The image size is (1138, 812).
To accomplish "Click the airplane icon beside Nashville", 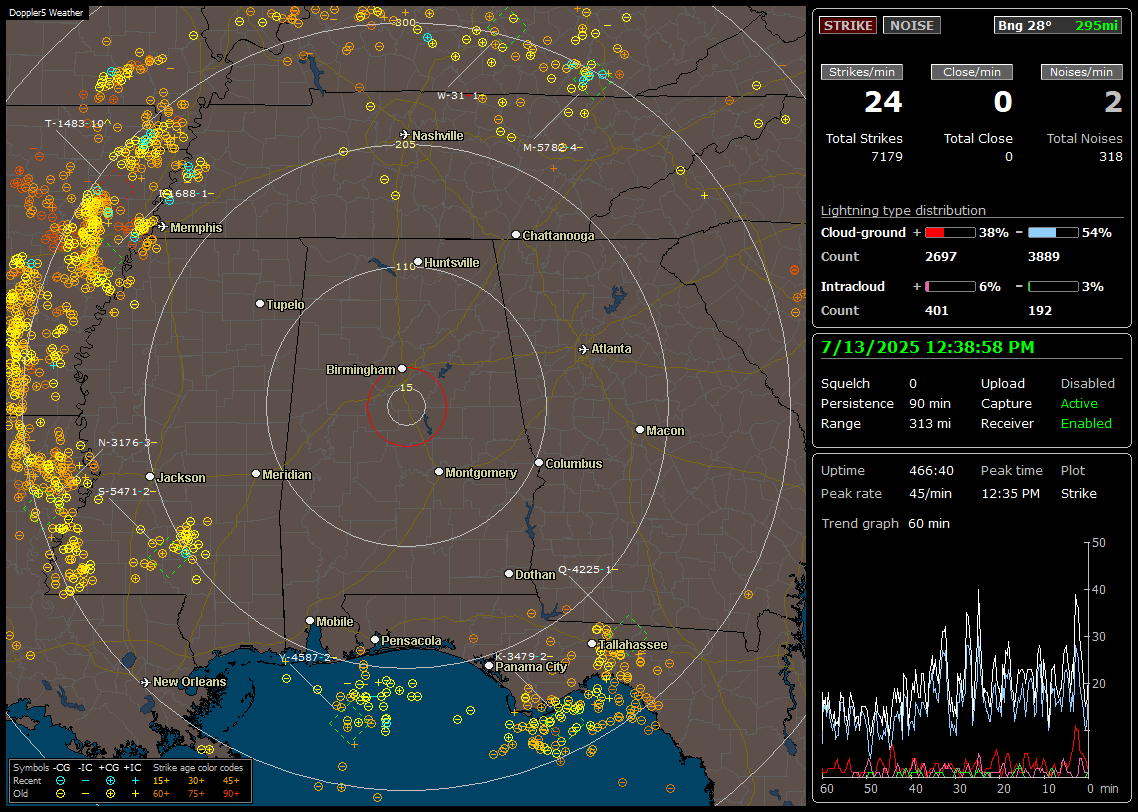I will pyautogui.click(x=404, y=135).
